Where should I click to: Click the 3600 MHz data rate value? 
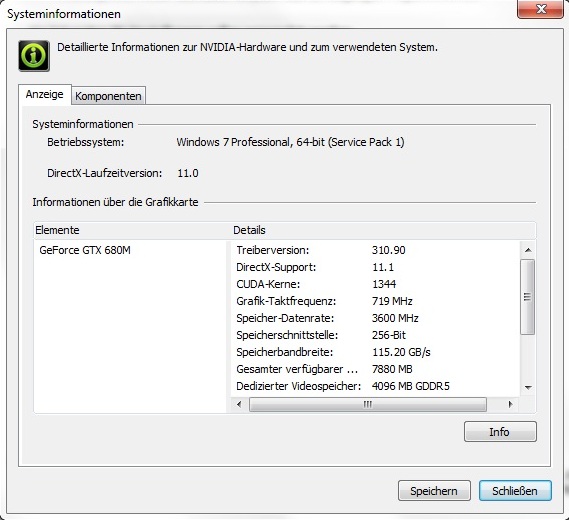click(395, 318)
